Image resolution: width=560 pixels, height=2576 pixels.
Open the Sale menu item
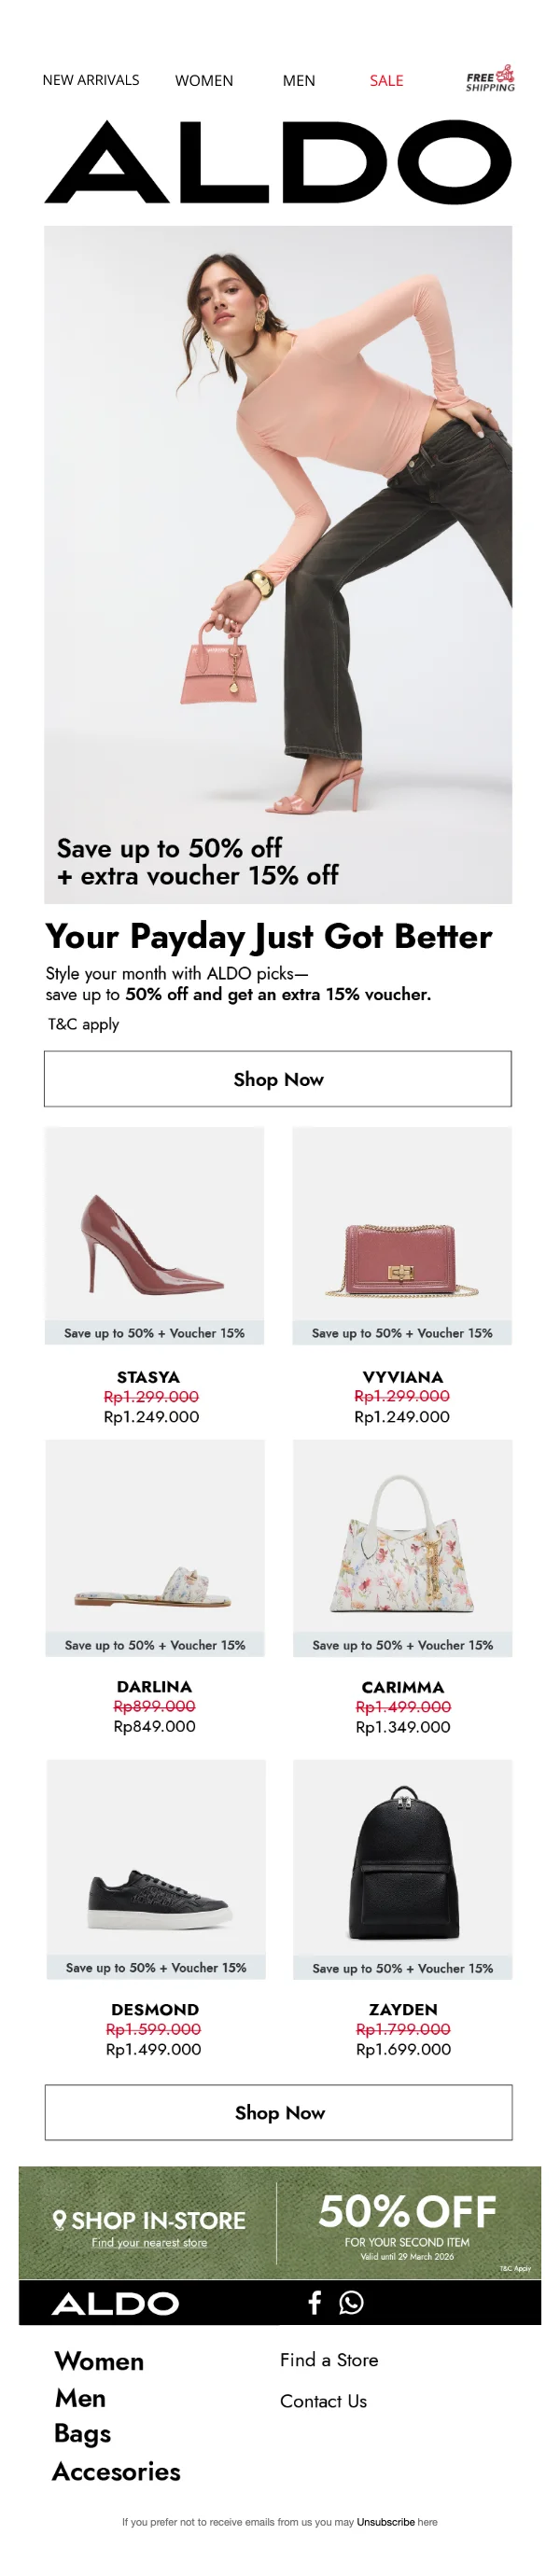(386, 81)
